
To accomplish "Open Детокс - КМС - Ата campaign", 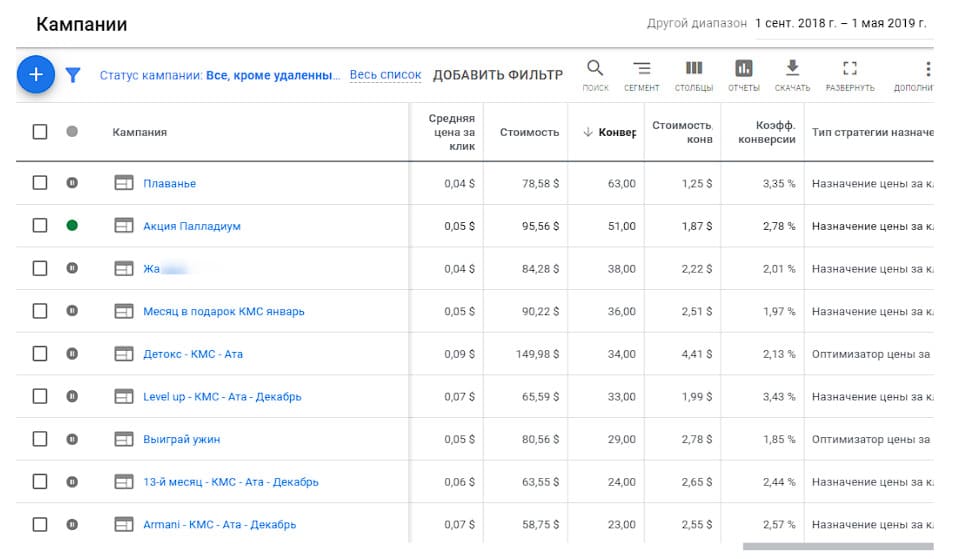I will 193,354.
